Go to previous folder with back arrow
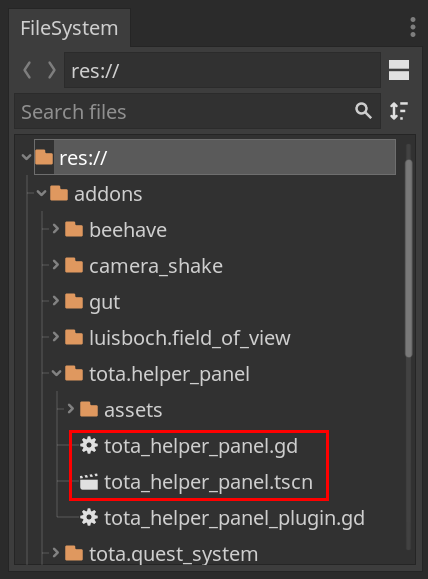This screenshot has height=579, width=428. (x=27, y=70)
